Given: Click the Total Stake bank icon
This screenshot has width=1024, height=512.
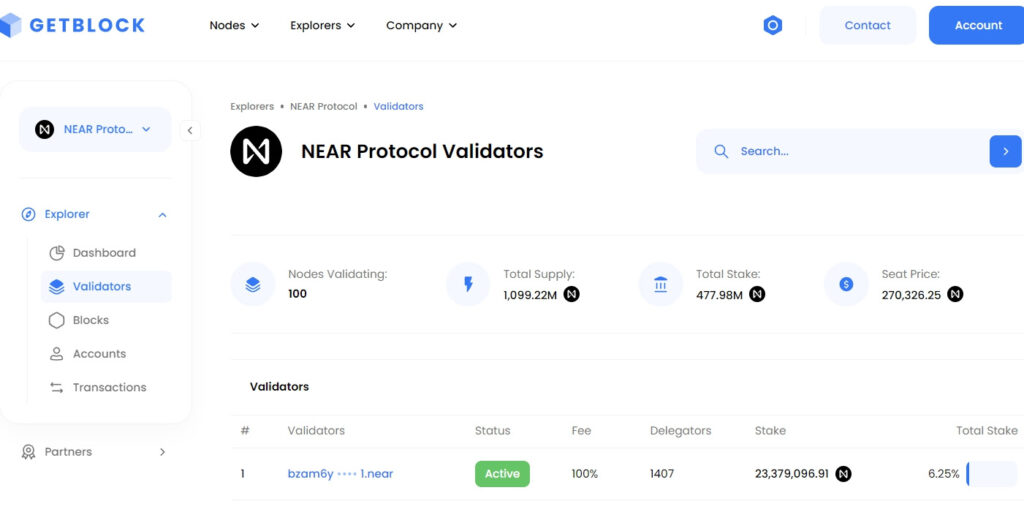Looking at the screenshot, I should coord(661,284).
